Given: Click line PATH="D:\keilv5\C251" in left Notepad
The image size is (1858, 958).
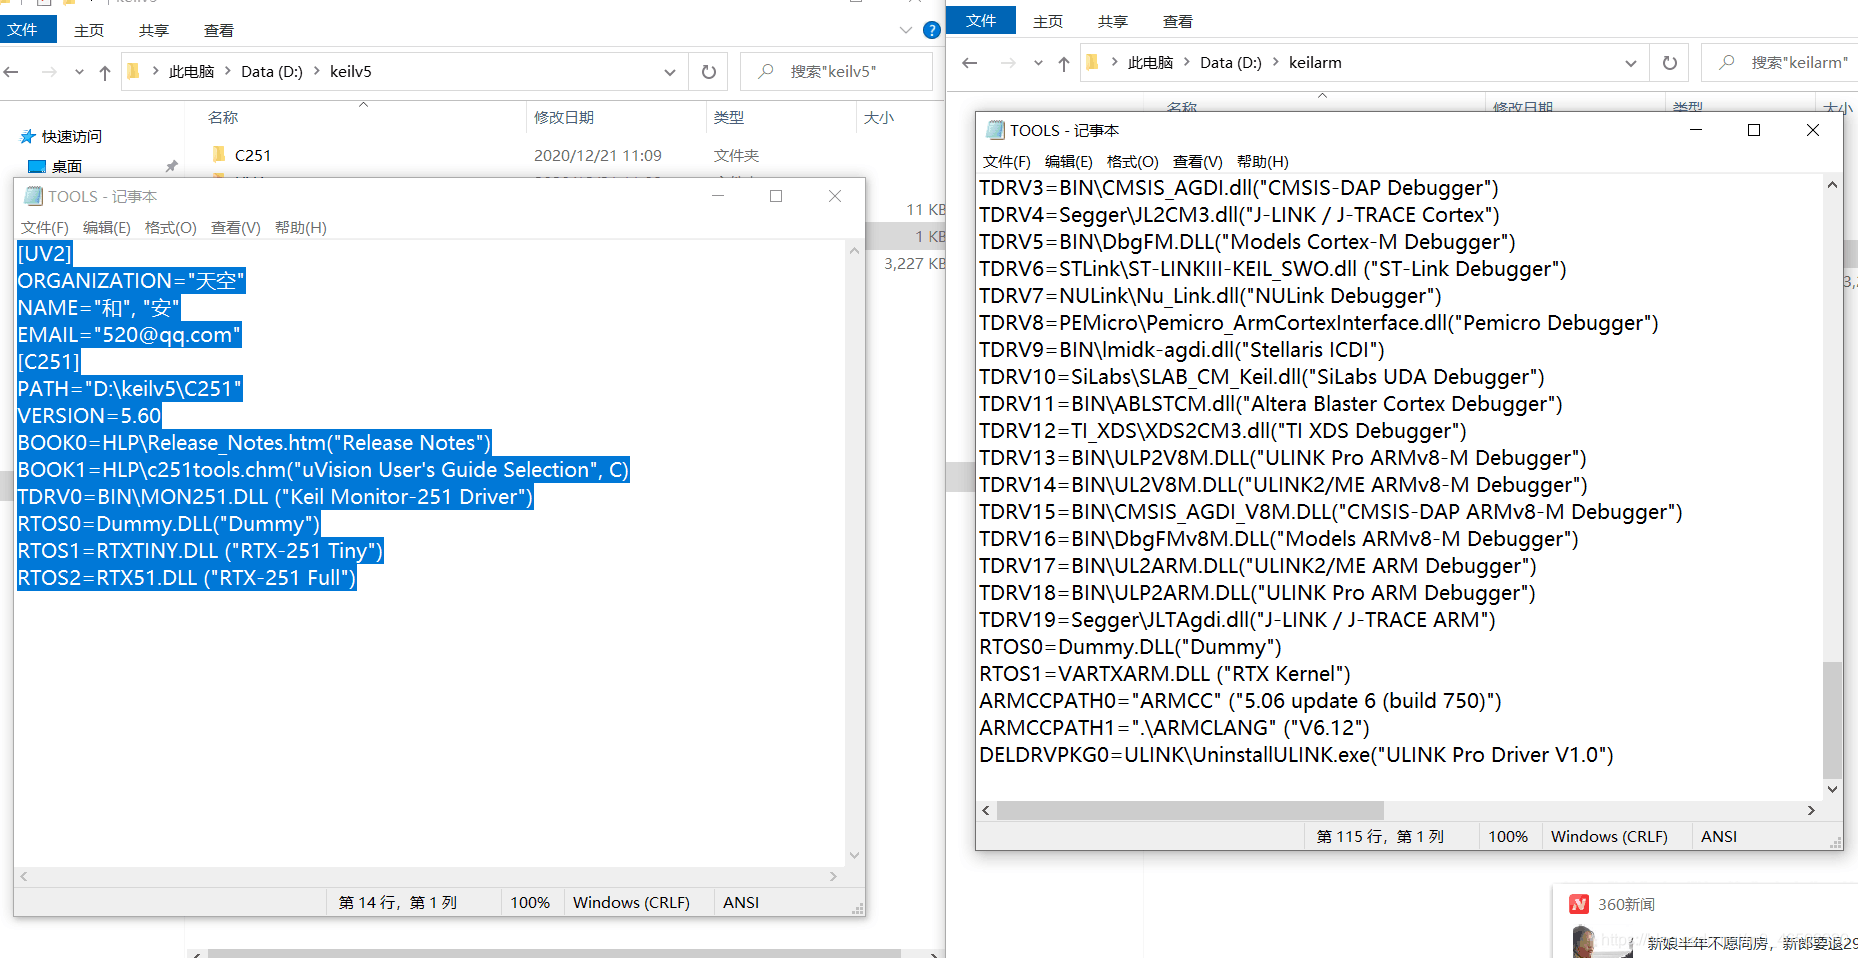Looking at the screenshot, I should [x=130, y=389].
